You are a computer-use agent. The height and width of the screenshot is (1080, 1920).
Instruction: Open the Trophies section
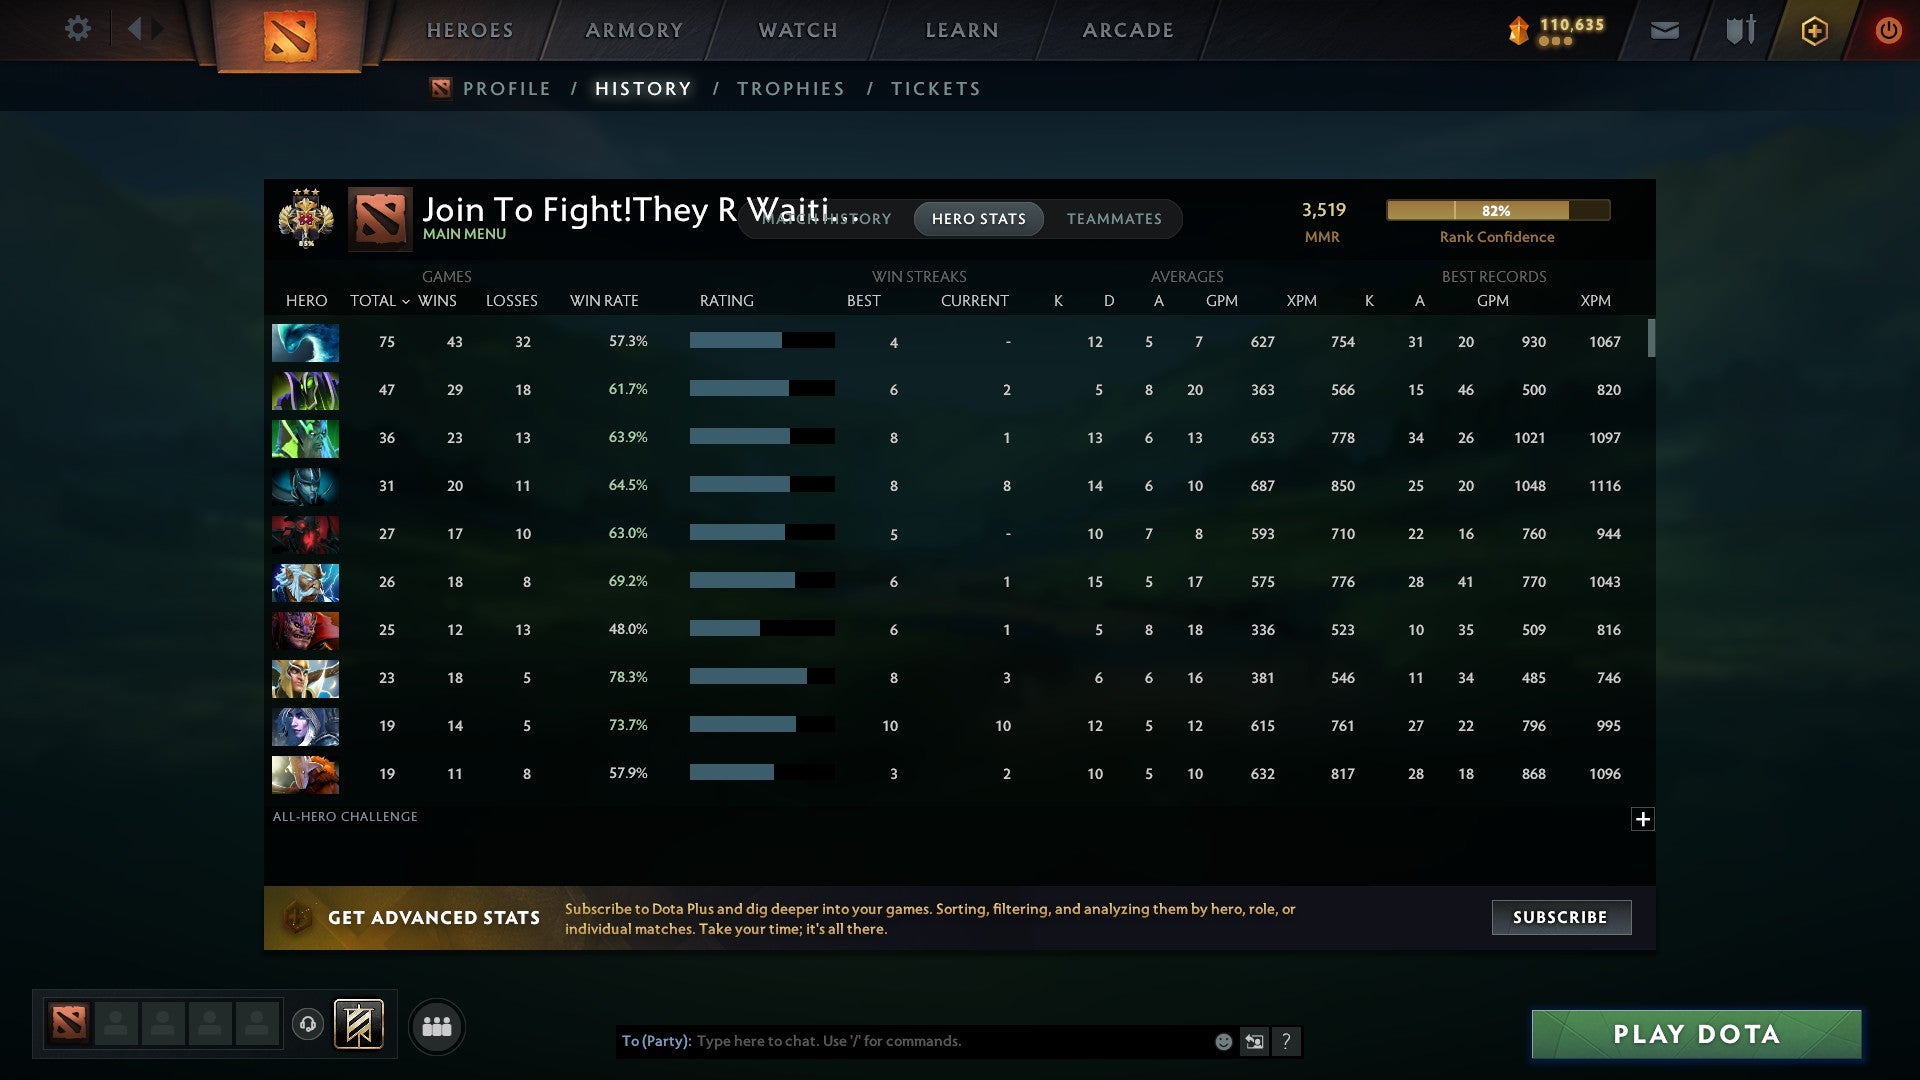tap(790, 88)
